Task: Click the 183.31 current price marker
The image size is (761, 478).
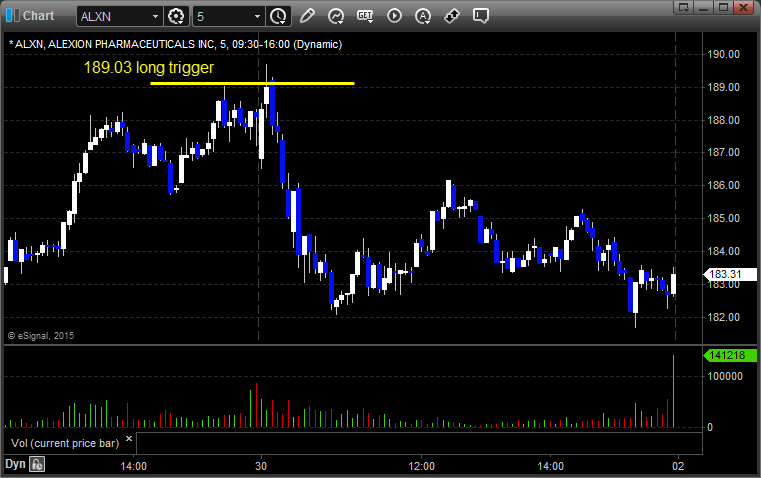Action: [730, 275]
